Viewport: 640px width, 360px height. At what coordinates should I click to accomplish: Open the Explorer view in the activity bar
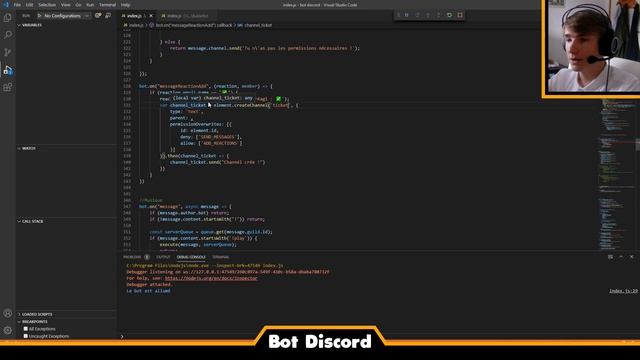[7, 18]
